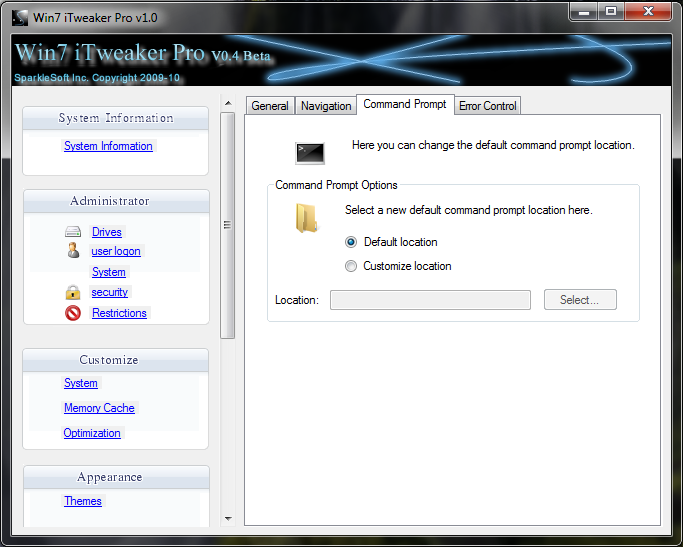Minimize the iTweaker window
This screenshot has height=547, width=683.
pyautogui.click(x=584, y=12)
